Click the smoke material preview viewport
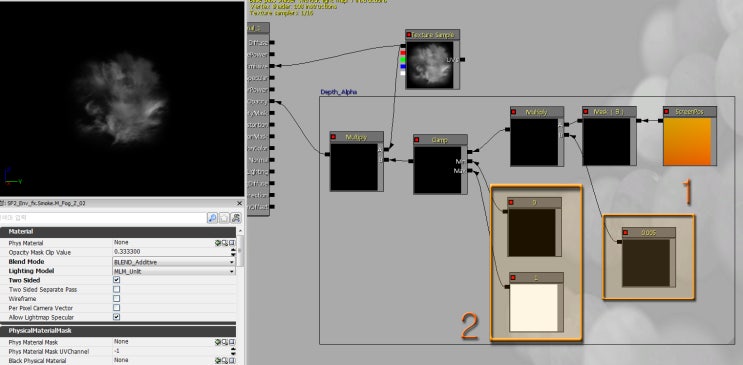743x365 pixels. (122, 99)
